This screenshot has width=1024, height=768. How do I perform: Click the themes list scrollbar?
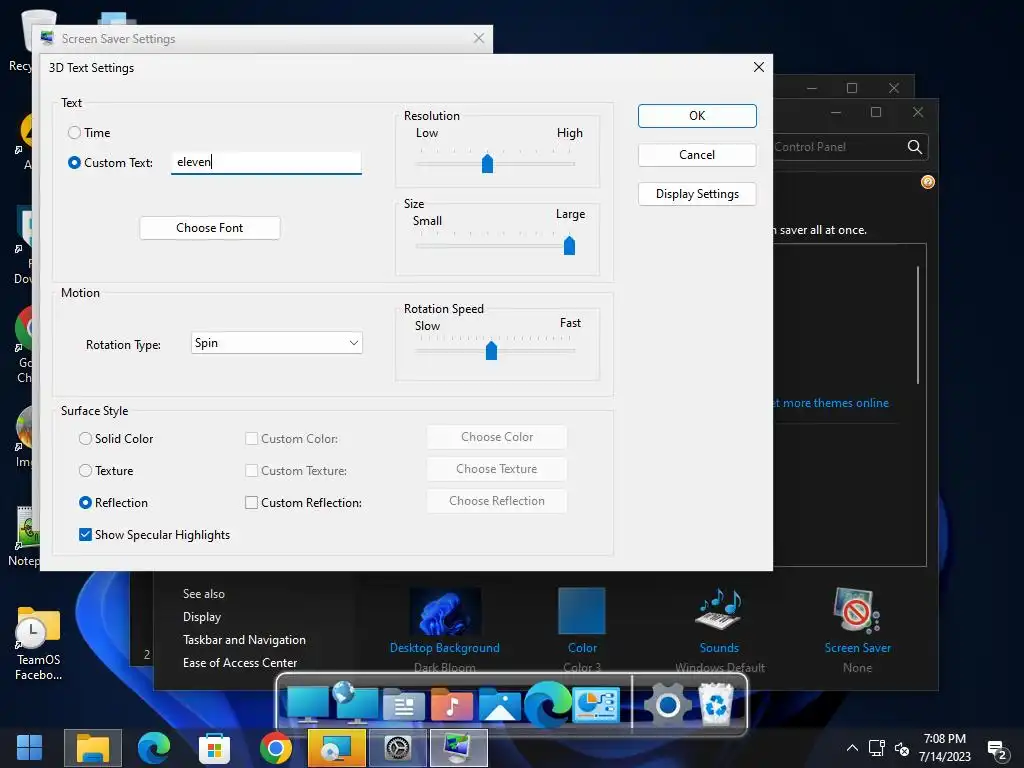pos(918,325)
